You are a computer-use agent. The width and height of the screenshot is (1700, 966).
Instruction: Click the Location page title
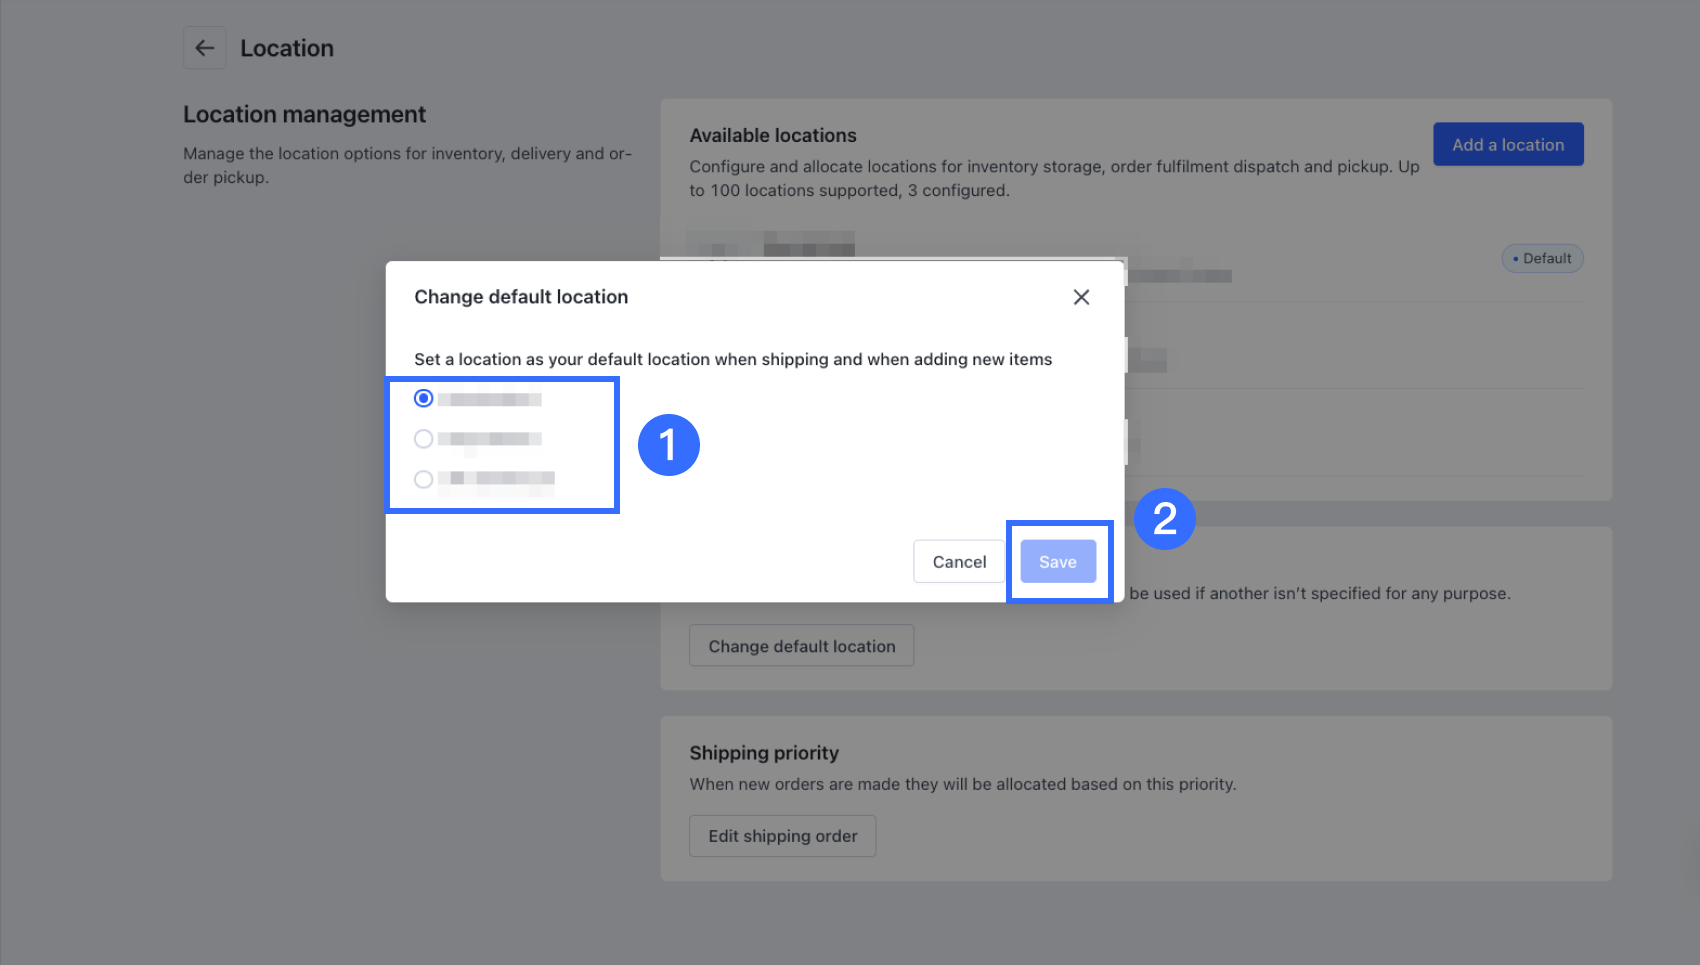pyautogui.click(x=287, y=48)
